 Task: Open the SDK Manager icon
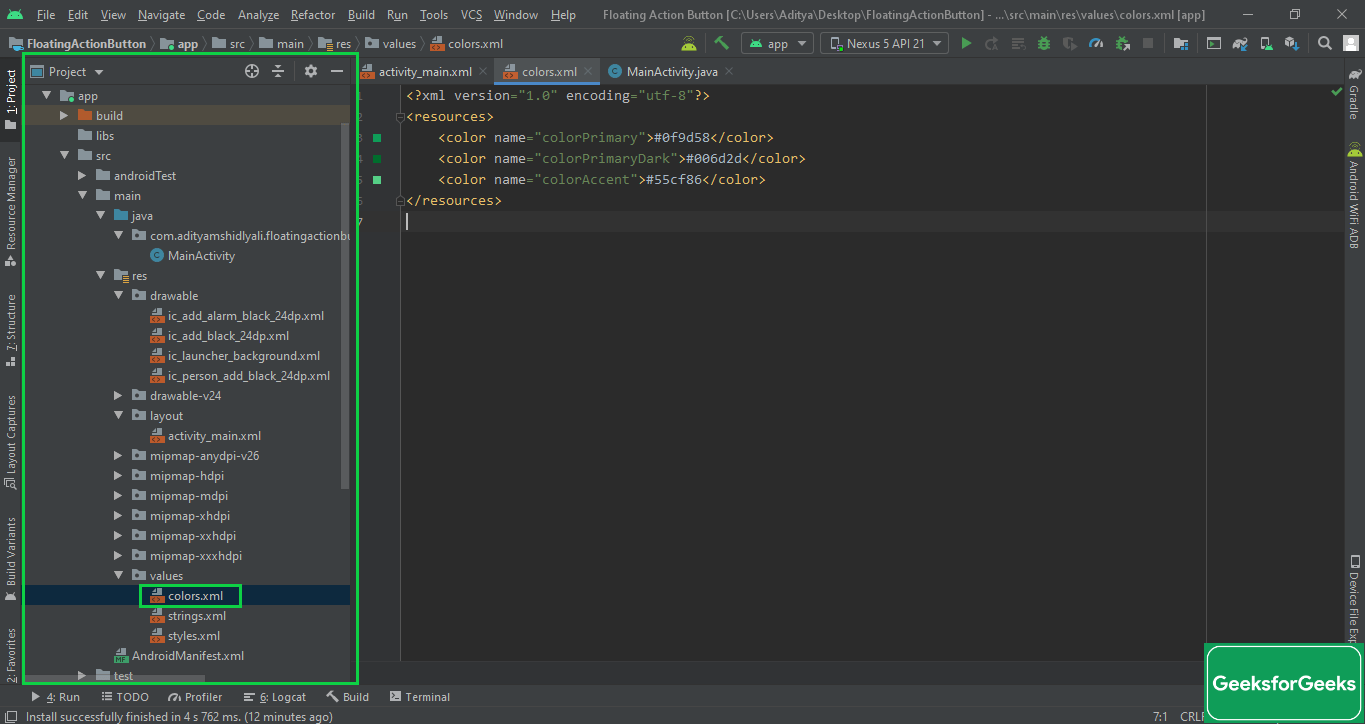(x=1292, y=43)
